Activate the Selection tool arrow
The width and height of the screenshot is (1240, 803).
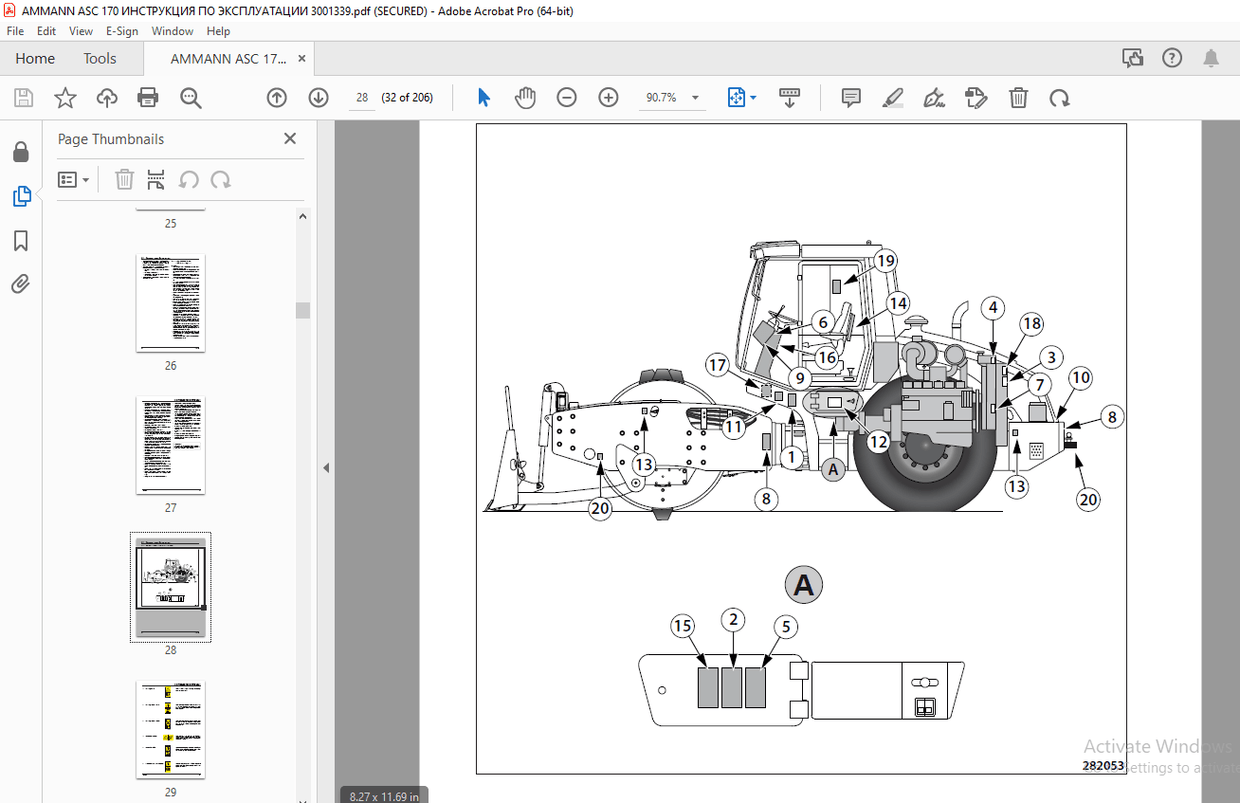[483, 97]
